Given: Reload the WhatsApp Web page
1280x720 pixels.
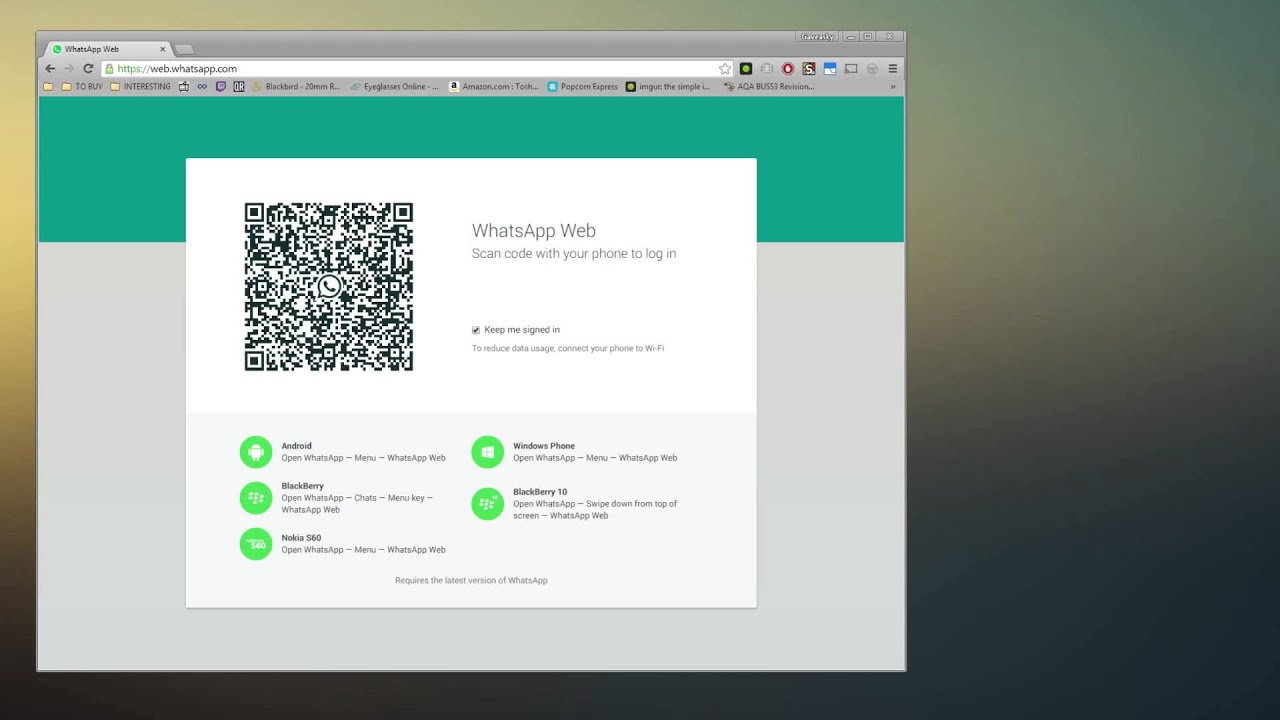Looking at the screenshot, I should pyautogui.click(x=88, y=69).
